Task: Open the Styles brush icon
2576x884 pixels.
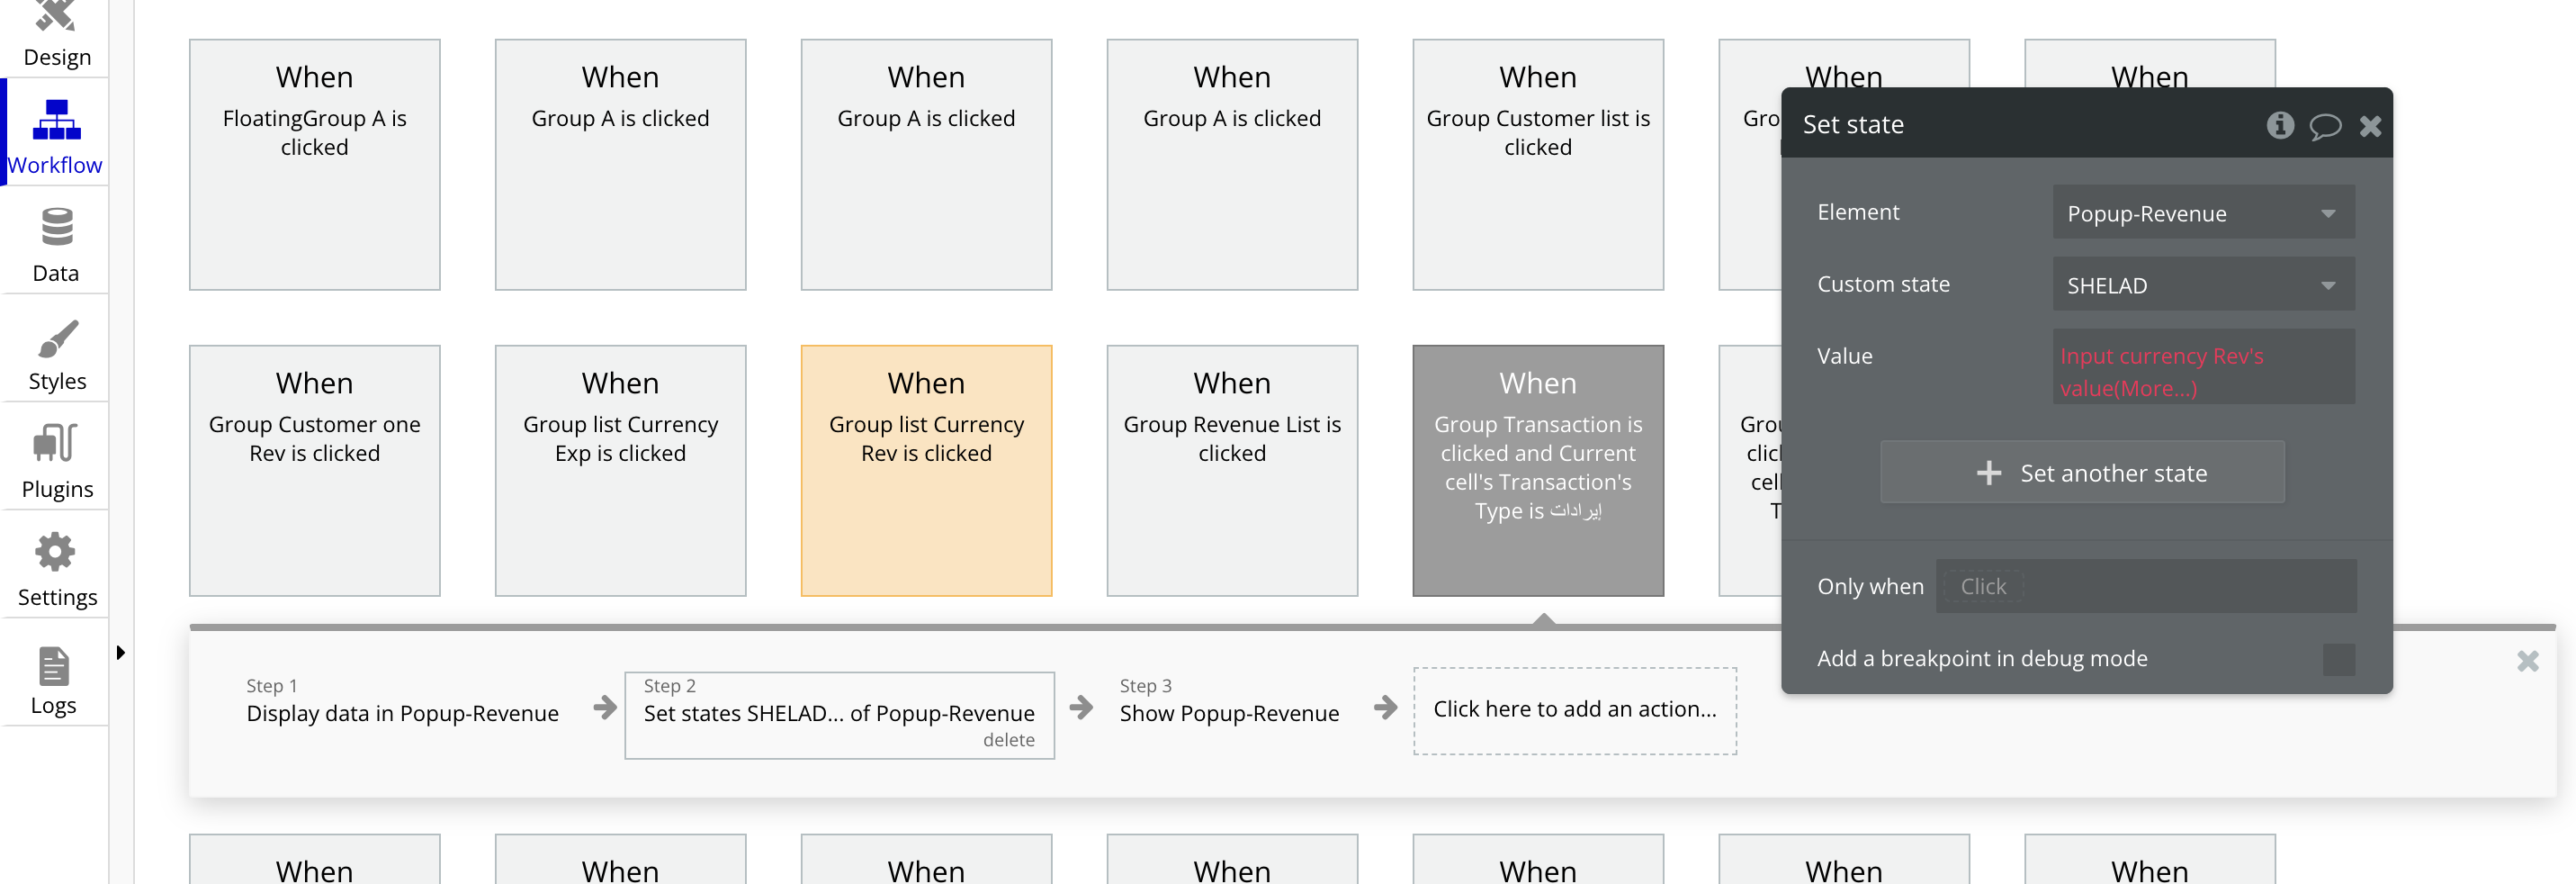Action: (56, 338)
